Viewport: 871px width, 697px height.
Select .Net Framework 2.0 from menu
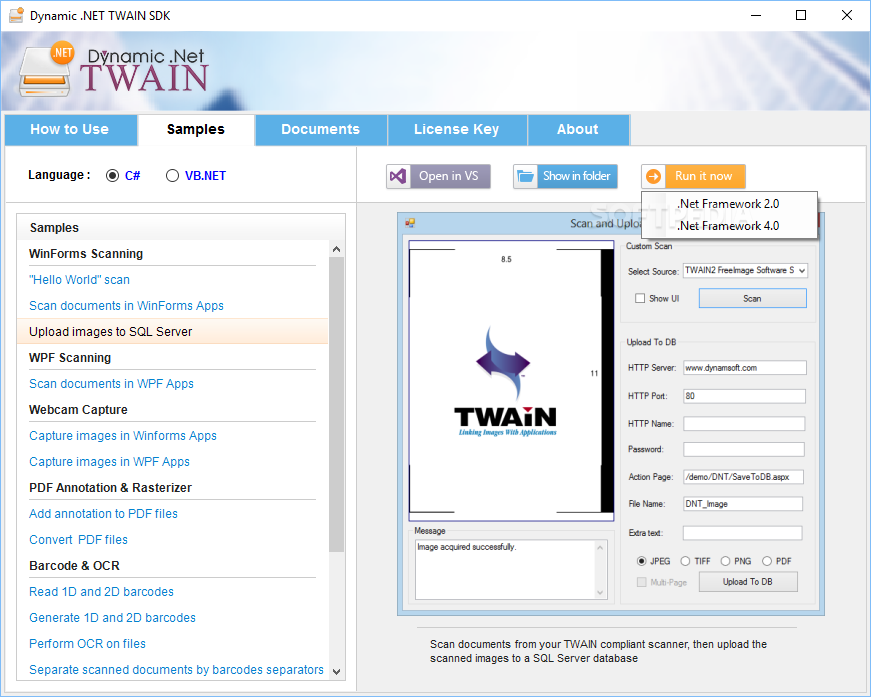(x=729, y=204)
